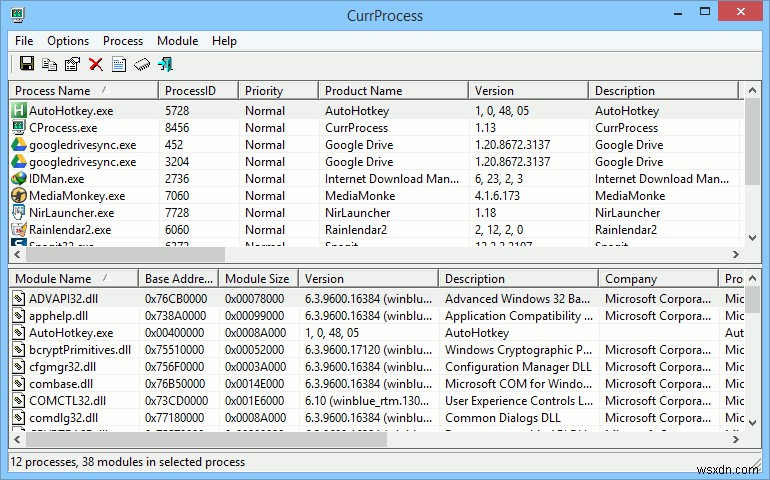770x480 pixels.
Task: Click the apphelp.dll module icon
Action: 19,315
